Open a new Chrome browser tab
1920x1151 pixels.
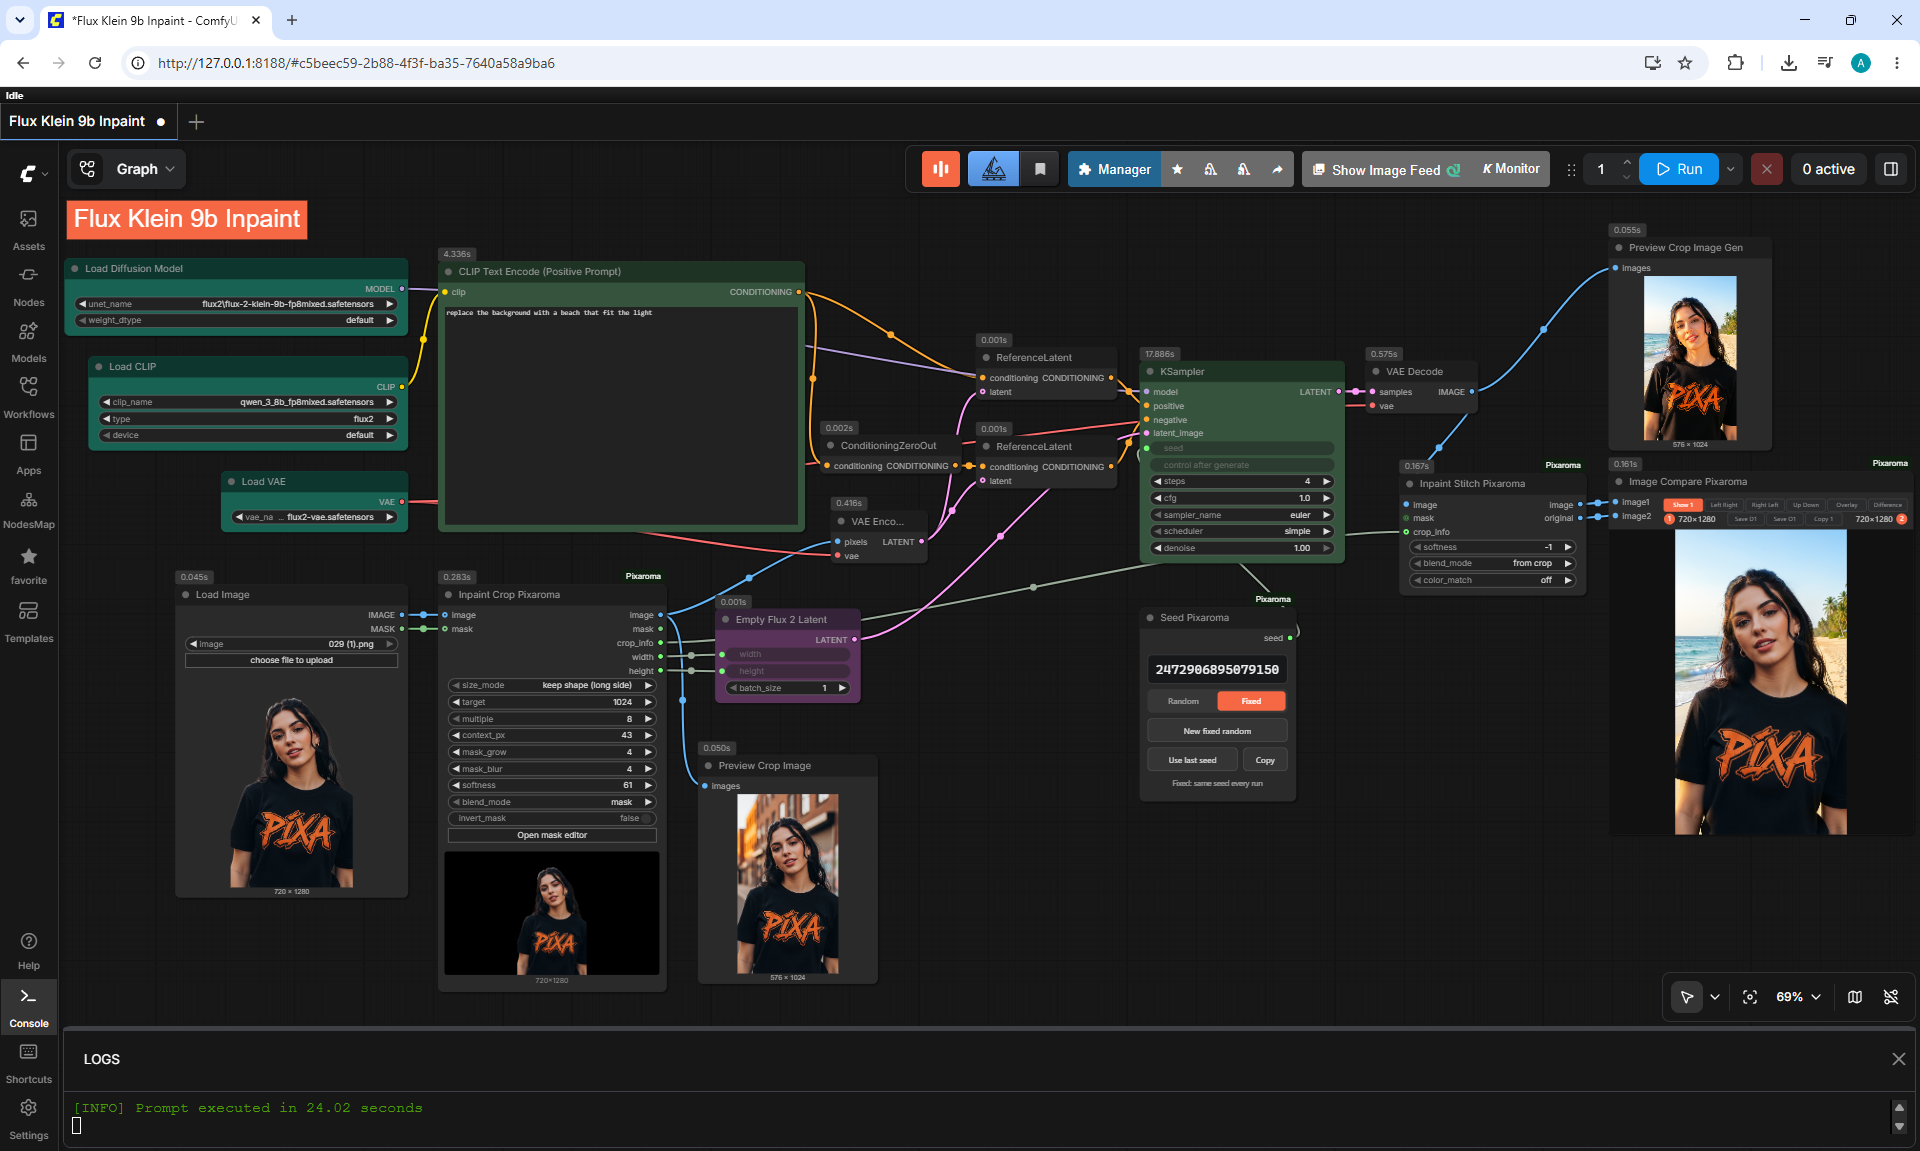click(x=292, y=20)
